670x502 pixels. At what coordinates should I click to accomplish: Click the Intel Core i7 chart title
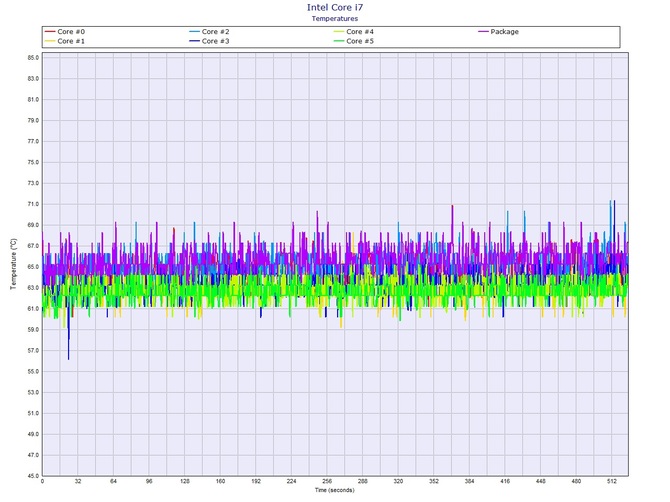click(335, 7)
